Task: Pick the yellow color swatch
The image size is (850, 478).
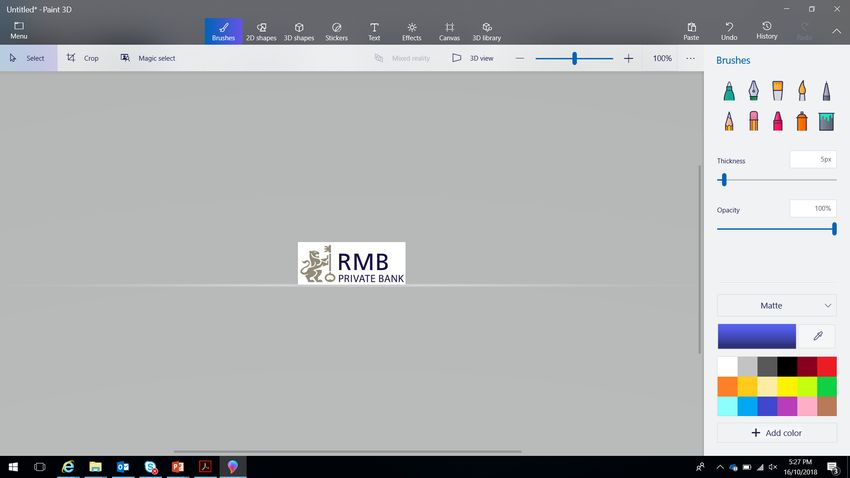Action: pyautogui.click(x=787, y=386)
